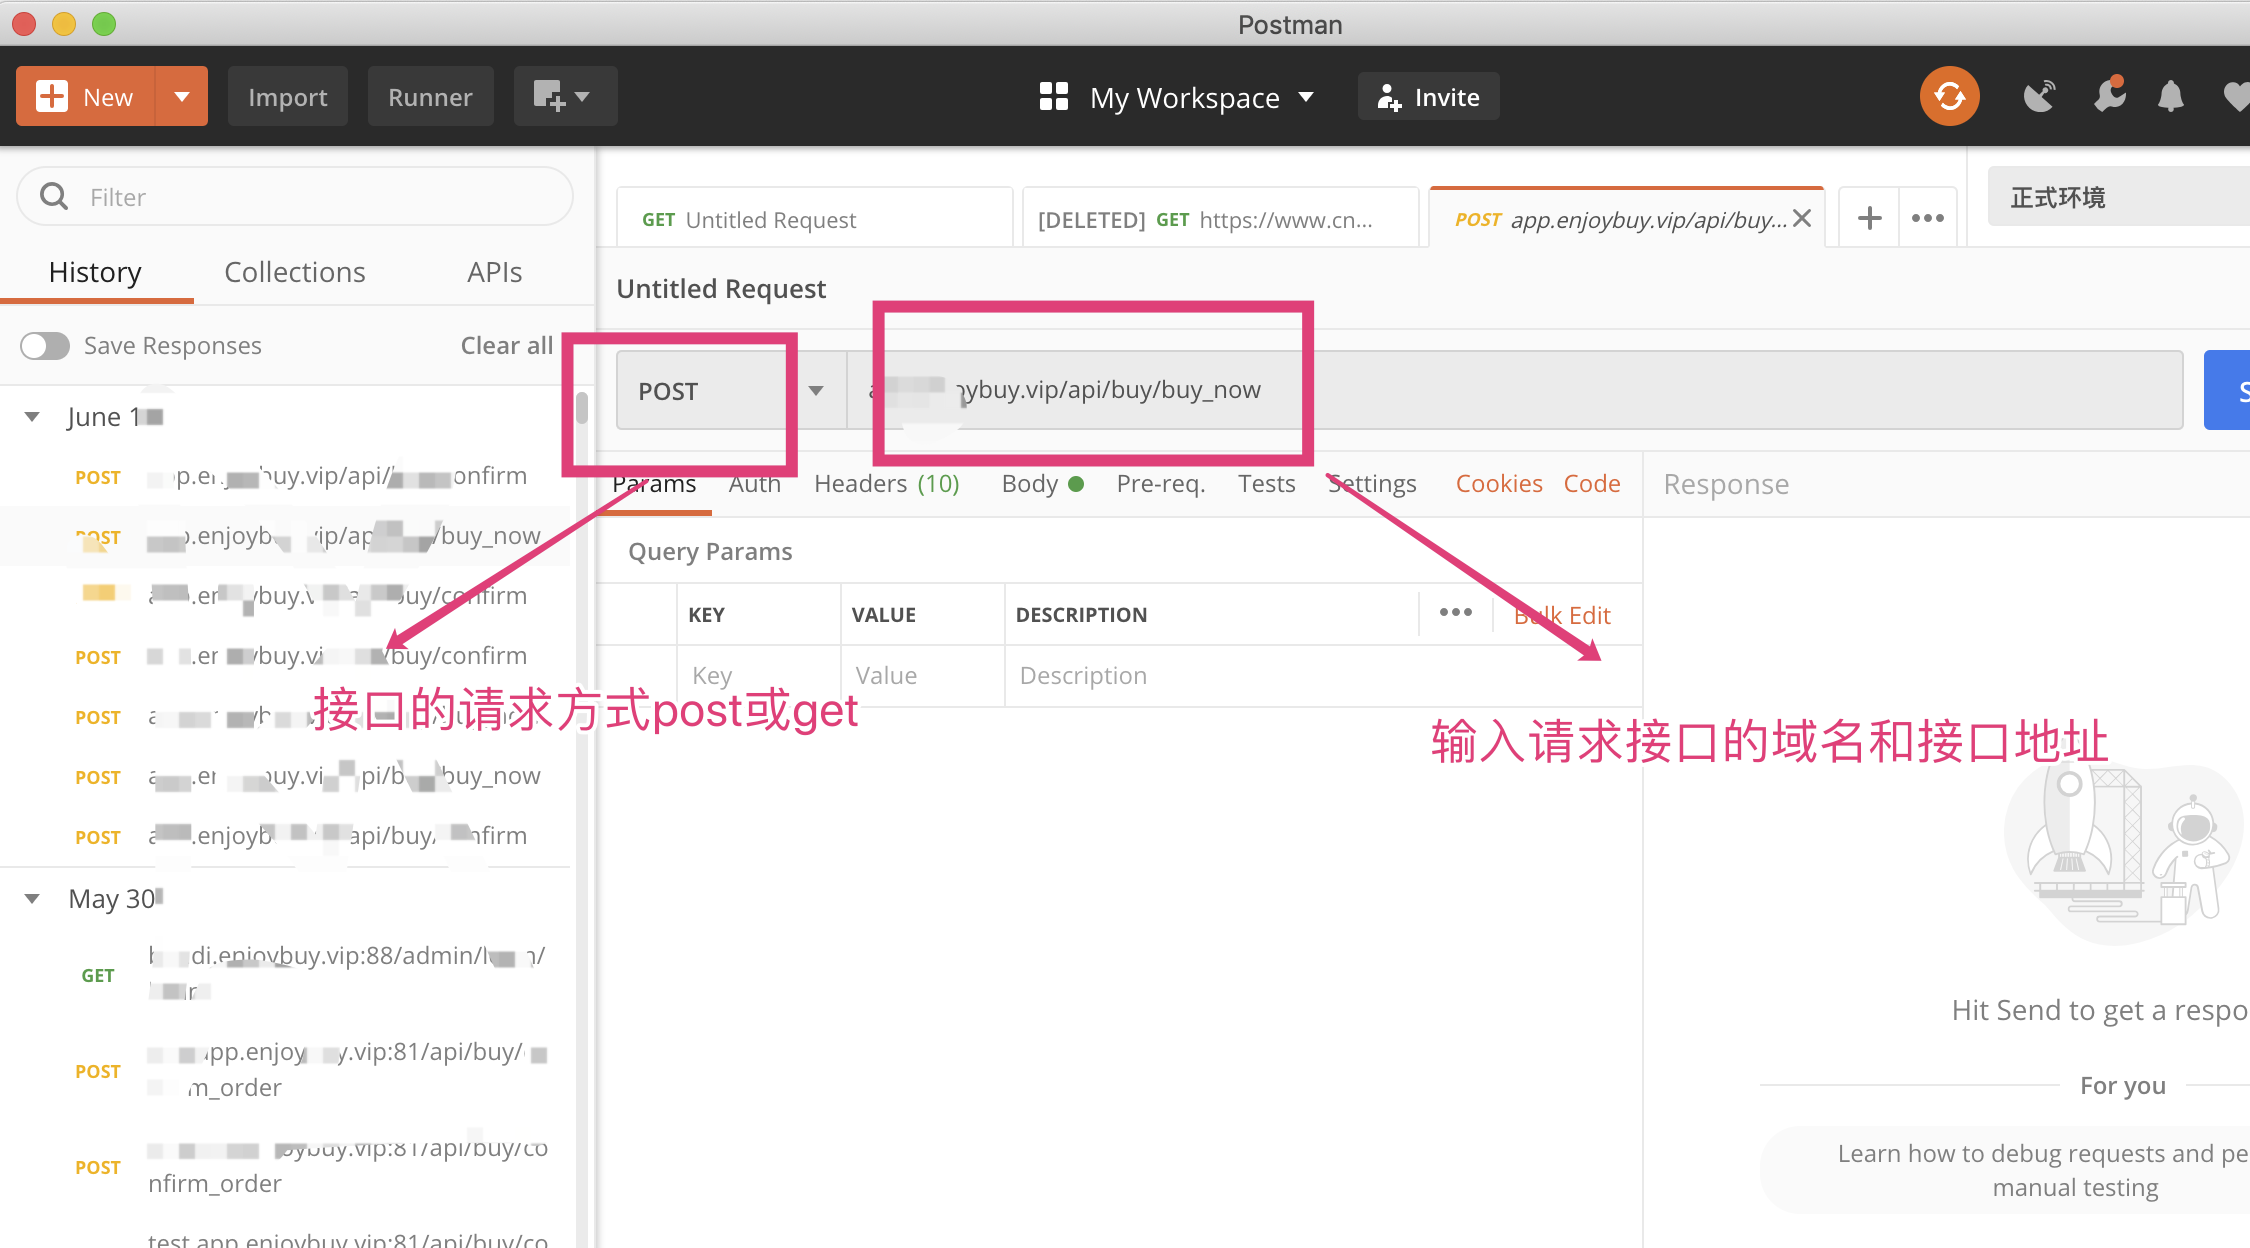
Task: Toggle the Save Responses switch
Action: [45, 346]
